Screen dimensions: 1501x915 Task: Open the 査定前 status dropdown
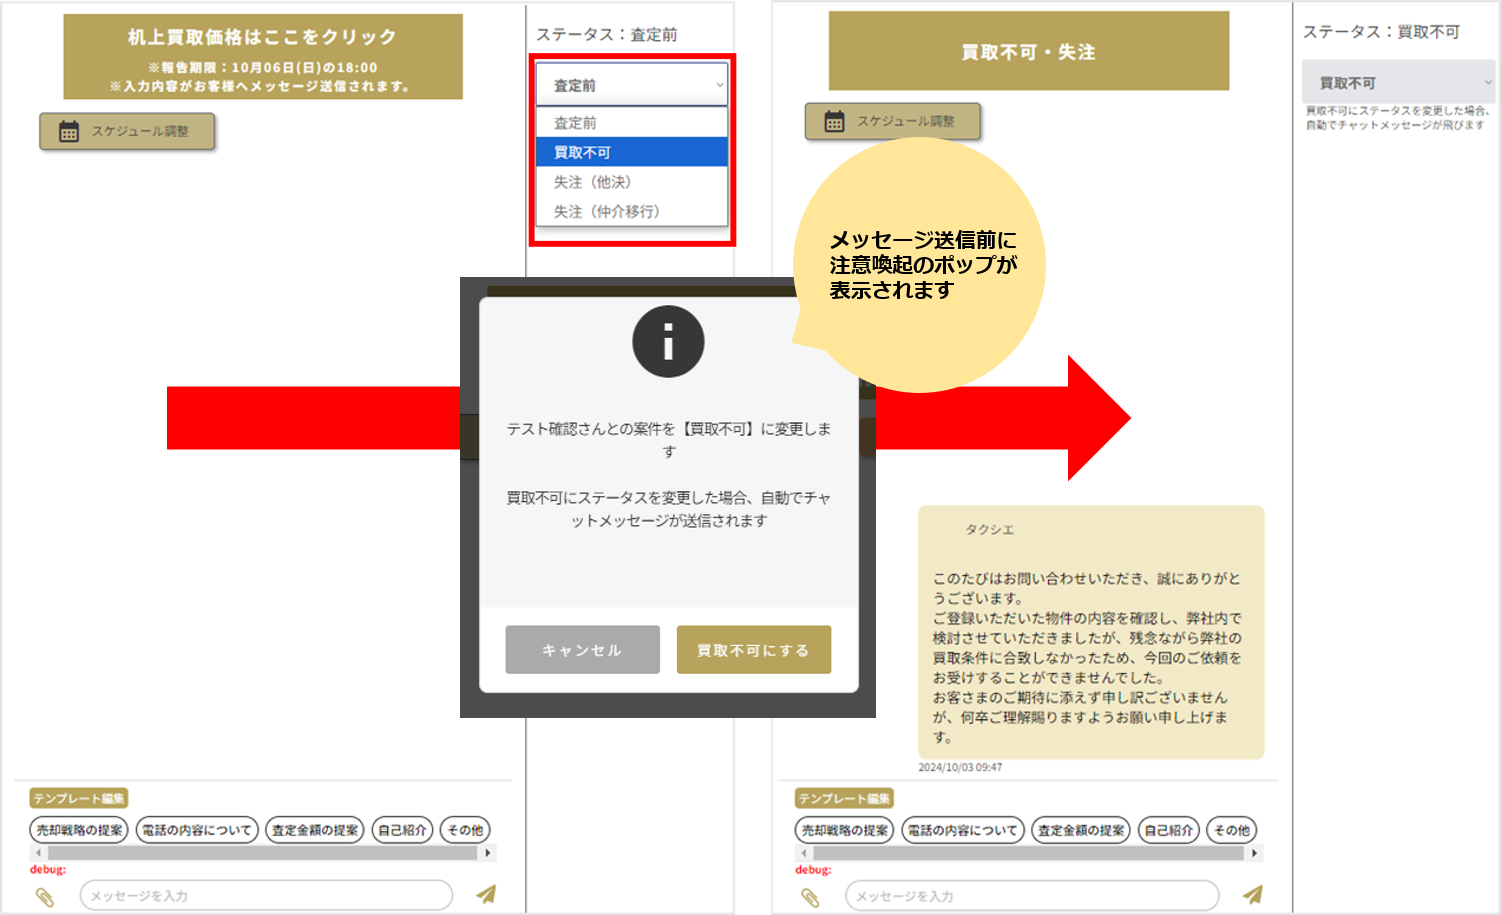[631, 85]
